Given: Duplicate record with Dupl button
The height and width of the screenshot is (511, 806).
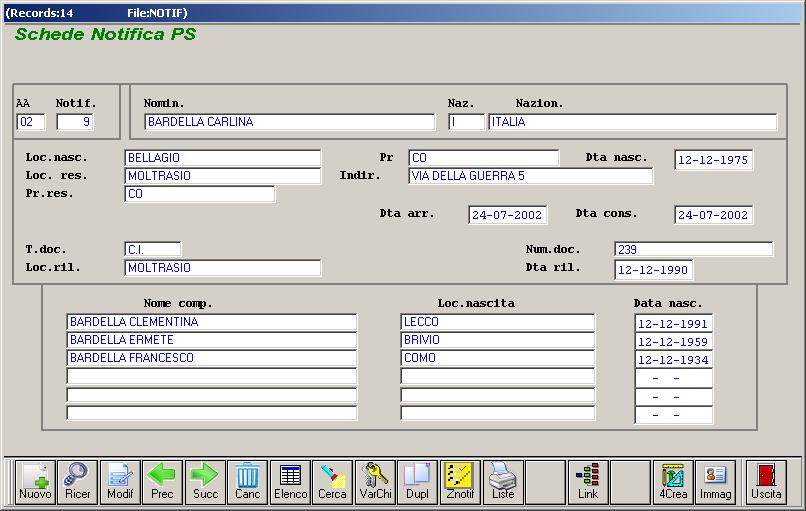Looking at the screenshot, I should point(418,482).
